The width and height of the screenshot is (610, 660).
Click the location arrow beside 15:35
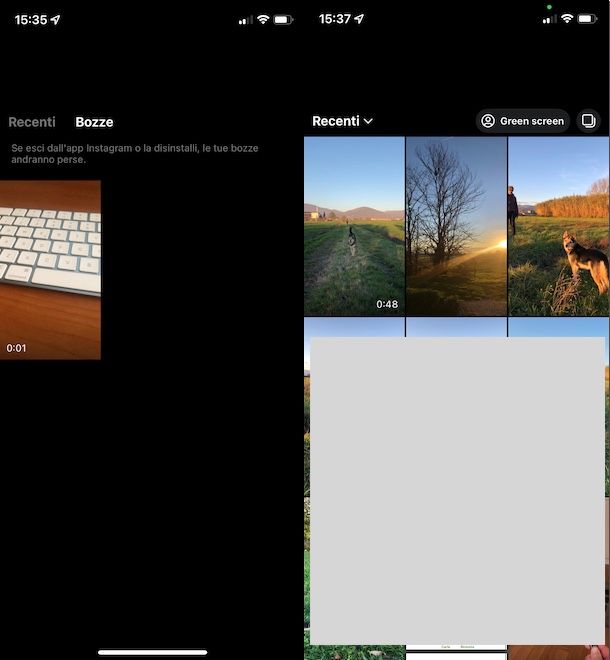55,19
